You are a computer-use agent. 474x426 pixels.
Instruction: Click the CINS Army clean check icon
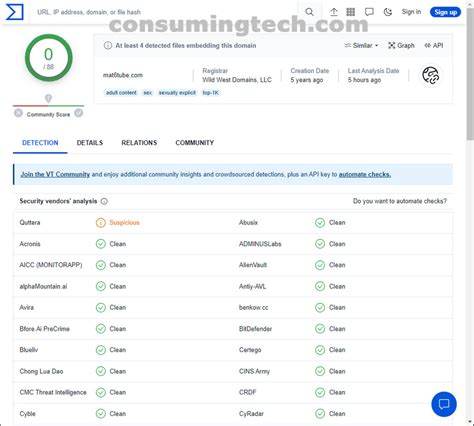click(320, 371)
